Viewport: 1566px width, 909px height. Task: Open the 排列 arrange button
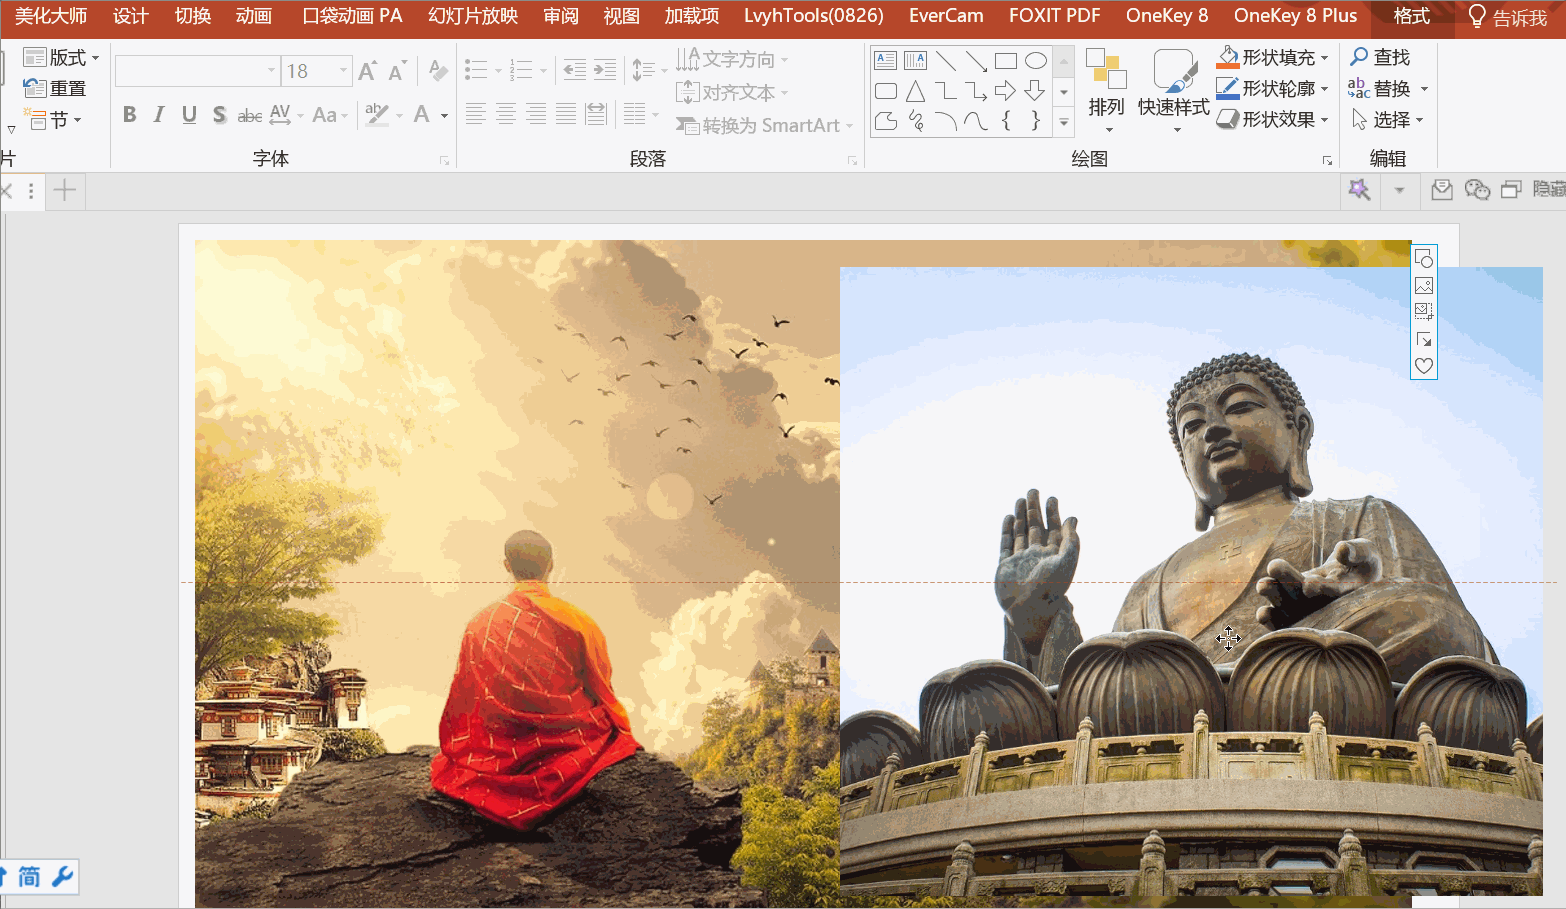pyautogui.click(x=1106, y=91)
